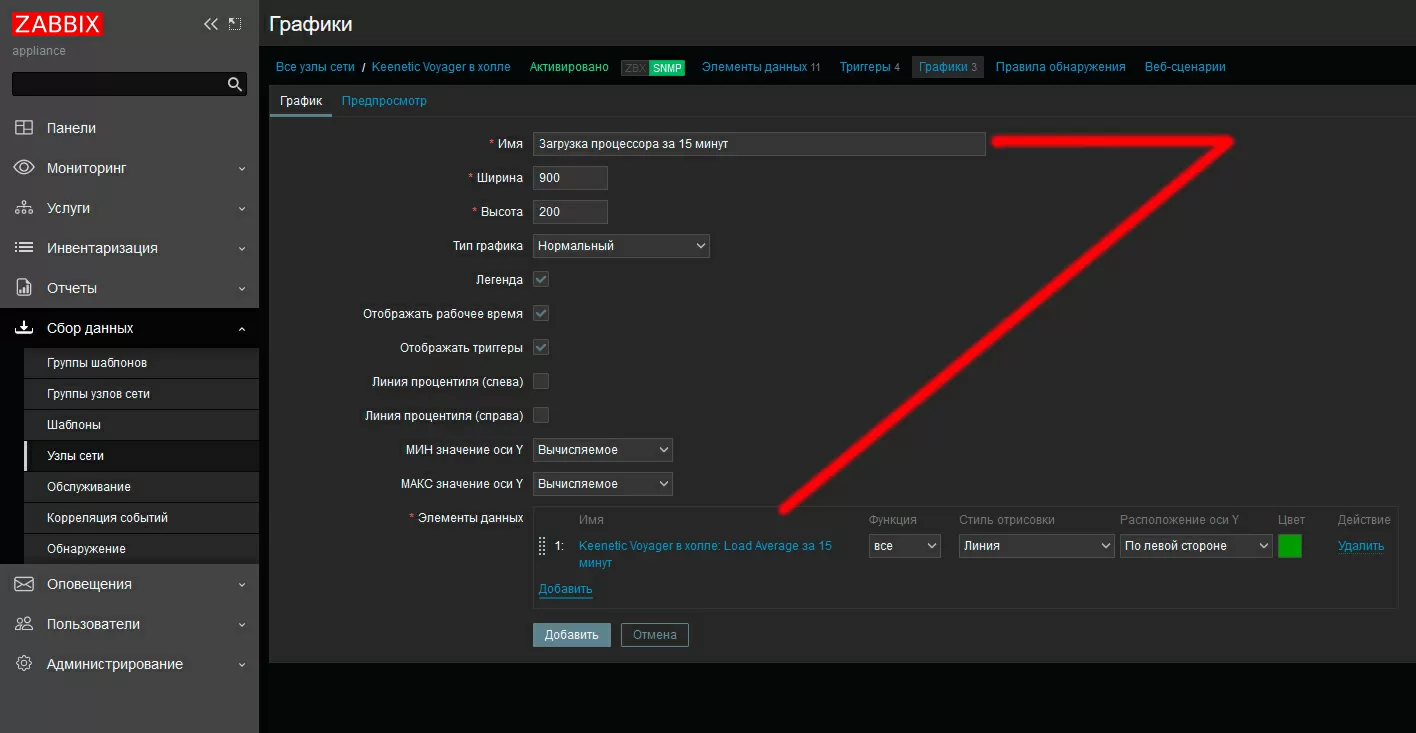Image resolution: width=1416 pixels, height=733 pixels.
Task: Grab the drag handle of data element 1
Action: coord(542,546)
